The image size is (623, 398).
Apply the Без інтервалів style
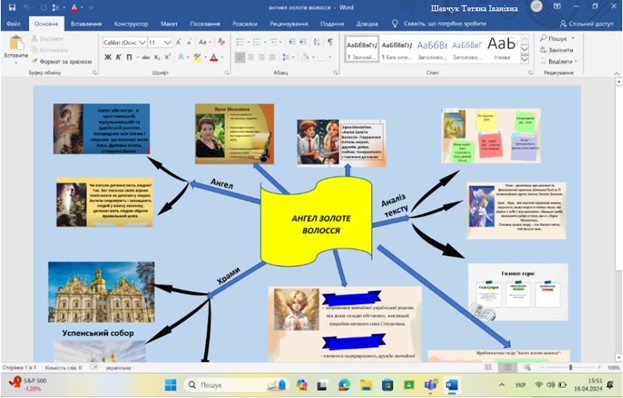[x=397, y=49]
